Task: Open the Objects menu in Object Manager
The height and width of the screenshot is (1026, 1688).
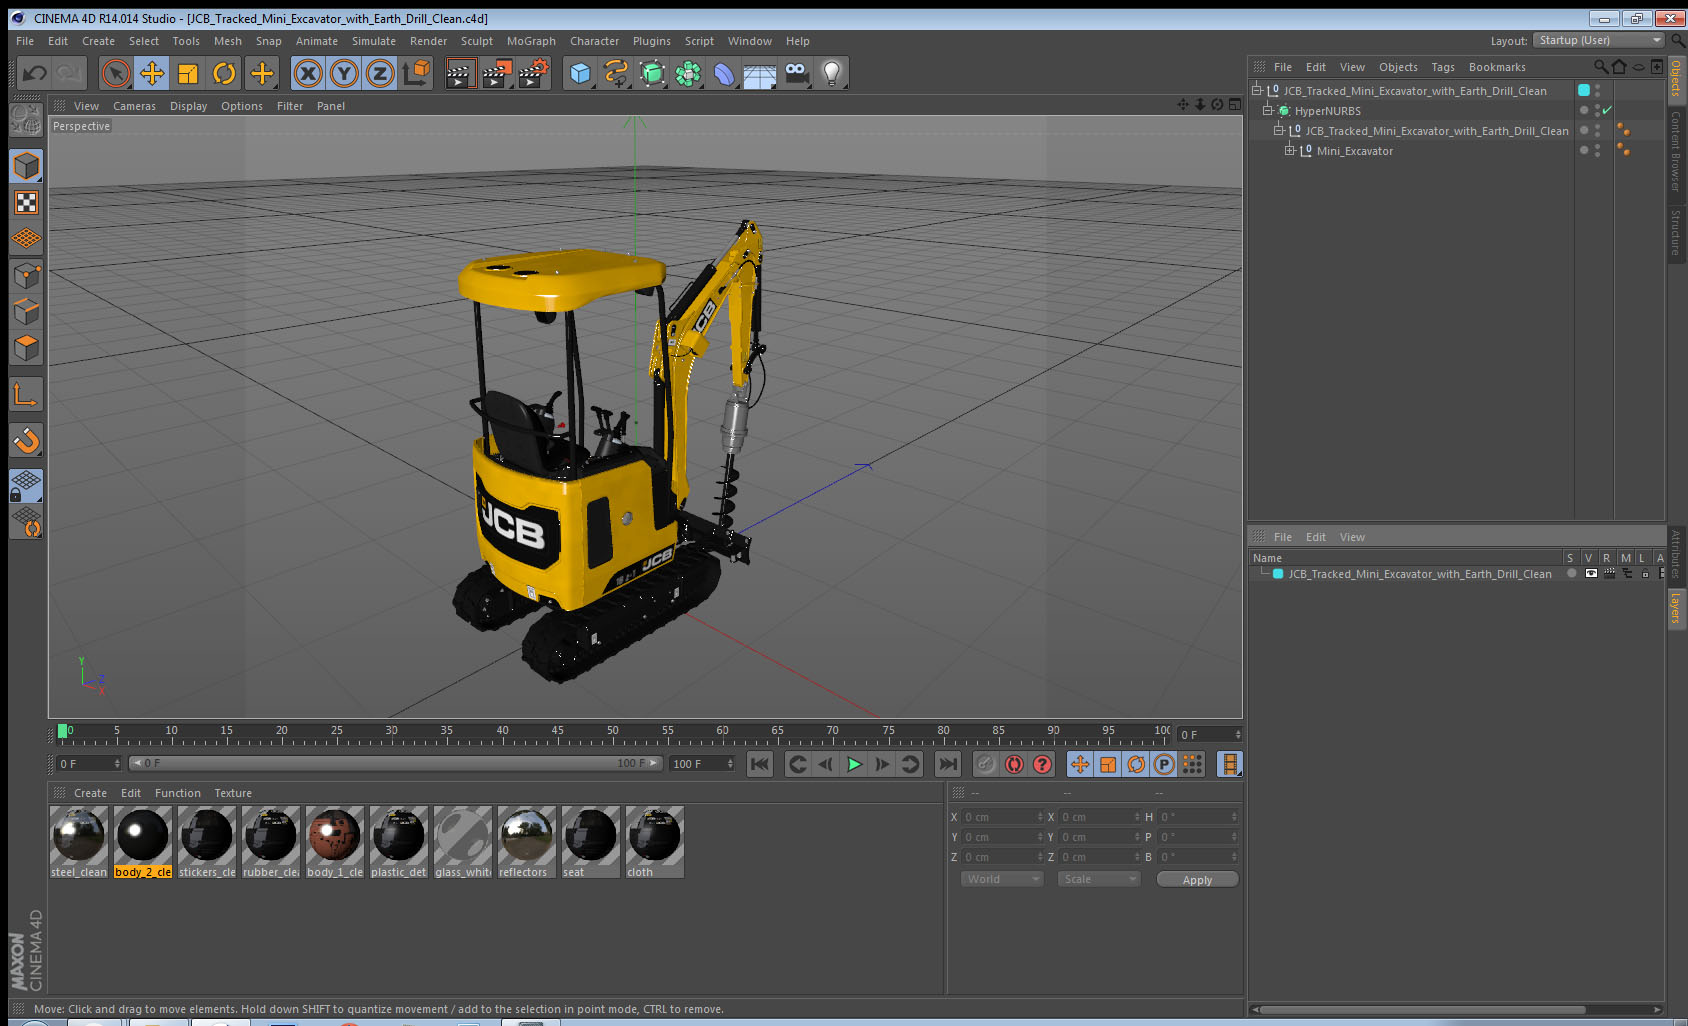Action: tap(1398, 67)
